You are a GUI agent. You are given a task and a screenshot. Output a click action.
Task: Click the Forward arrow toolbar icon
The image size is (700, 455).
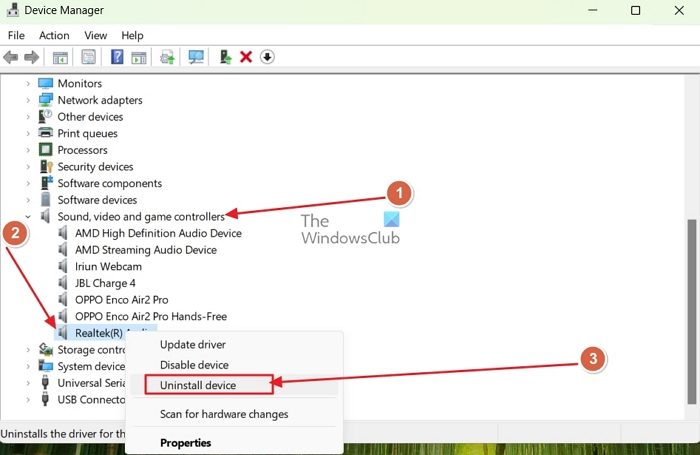pyautogui.click(x=31, y=57)
